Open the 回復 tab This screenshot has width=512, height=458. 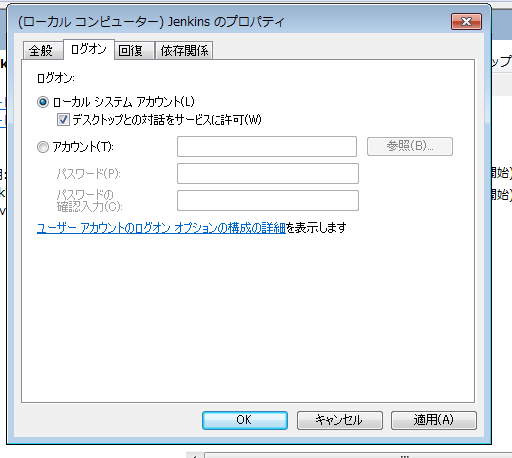click(134, 51)
